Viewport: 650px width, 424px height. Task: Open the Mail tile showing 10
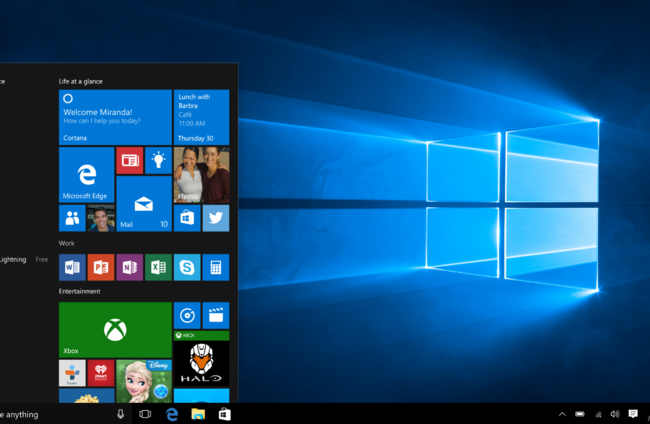click(x=144, y=204)
